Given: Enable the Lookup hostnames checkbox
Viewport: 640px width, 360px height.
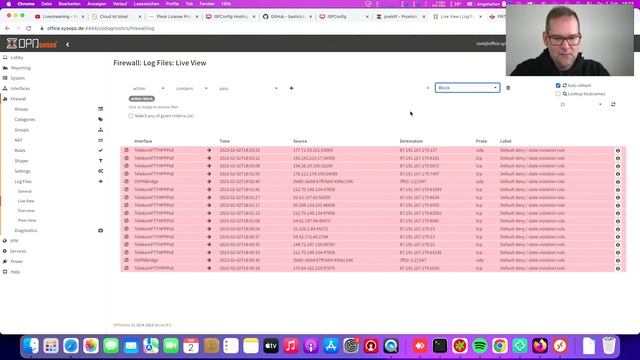Looking at the screenshot, I should (558, 94).
